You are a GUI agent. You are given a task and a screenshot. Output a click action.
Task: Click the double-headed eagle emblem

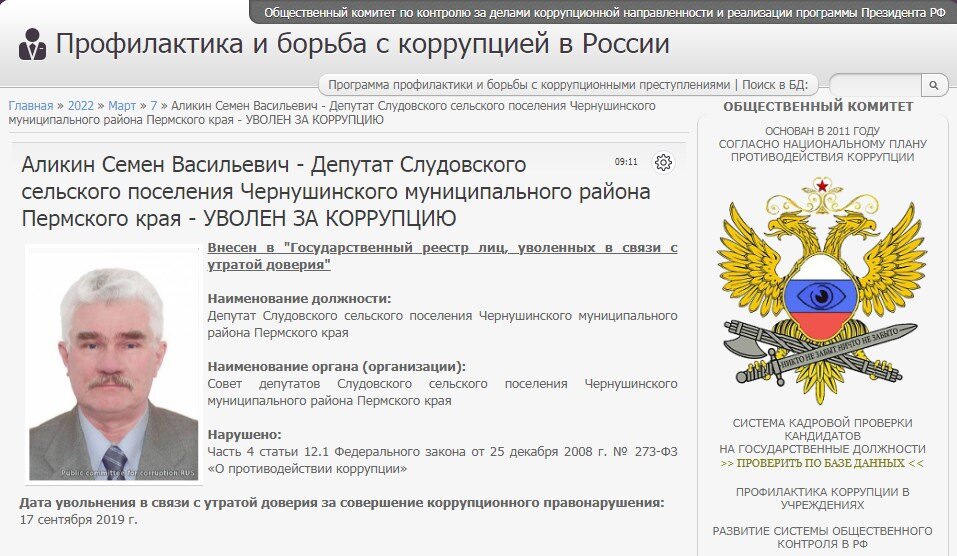[x=822, y=291]
